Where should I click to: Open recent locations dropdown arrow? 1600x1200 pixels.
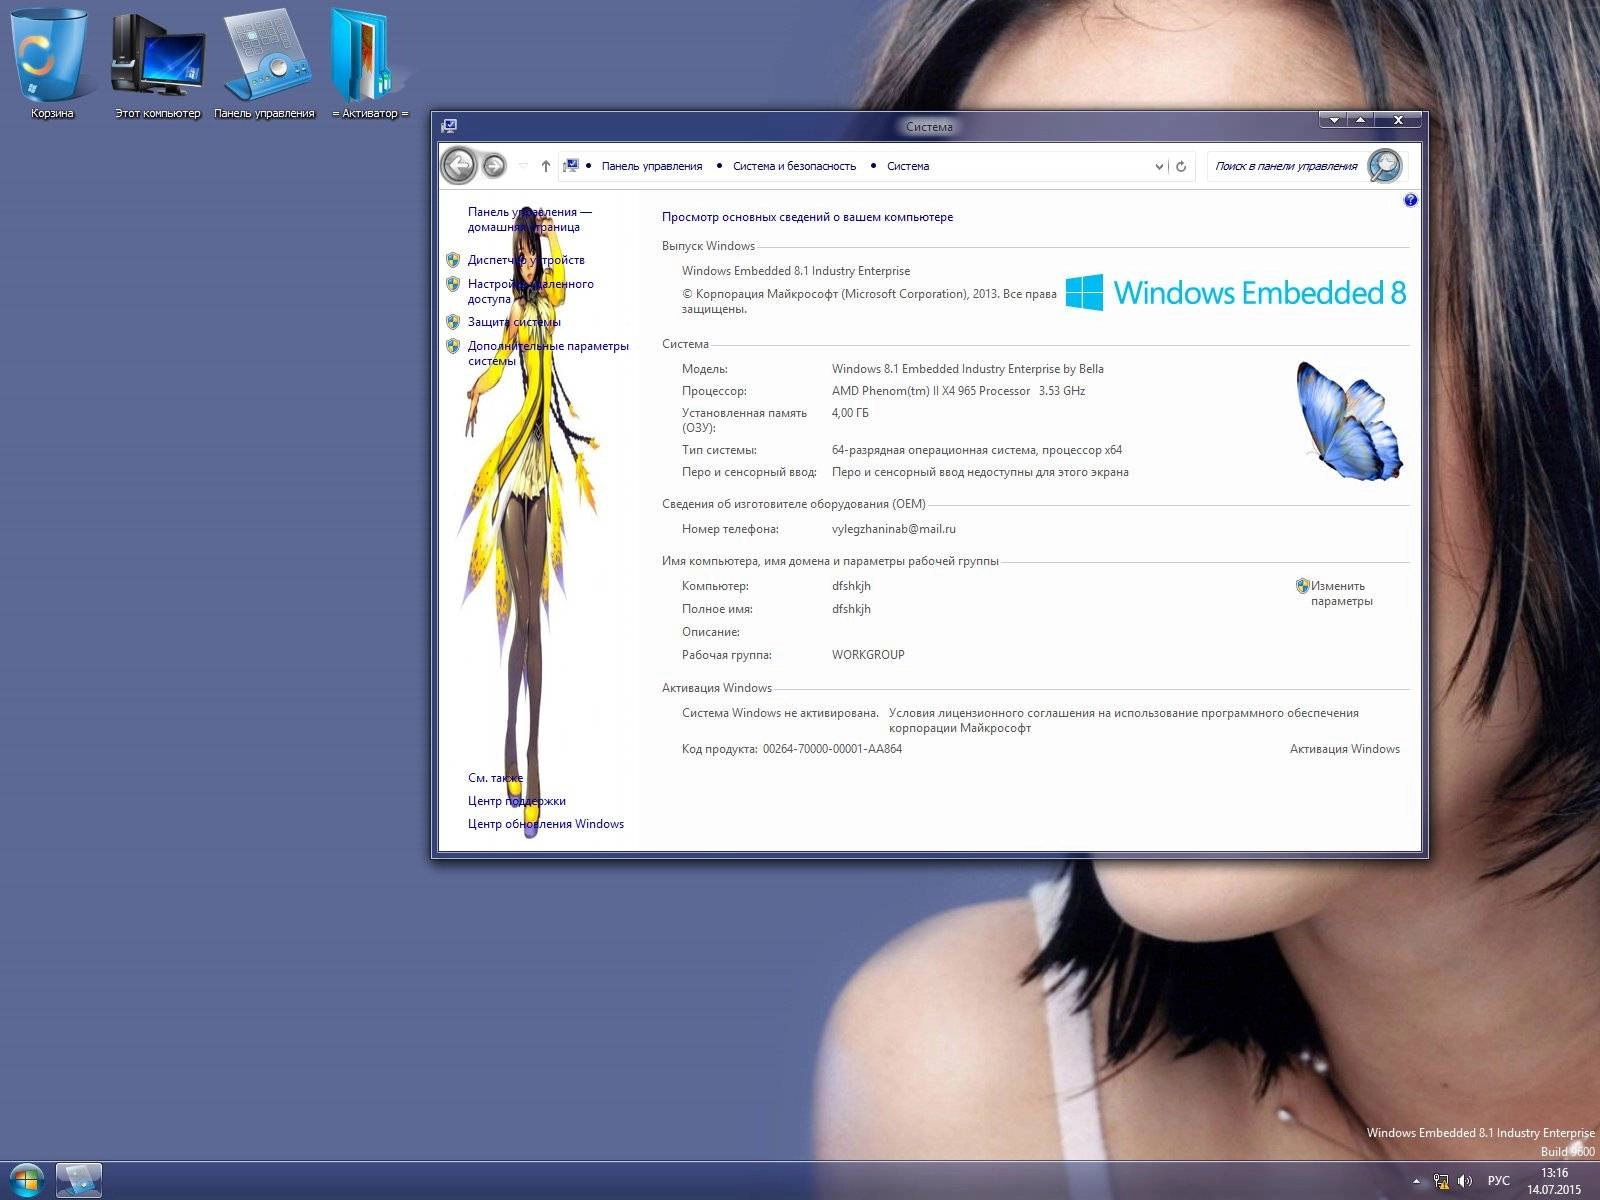(x=523, y=166)
